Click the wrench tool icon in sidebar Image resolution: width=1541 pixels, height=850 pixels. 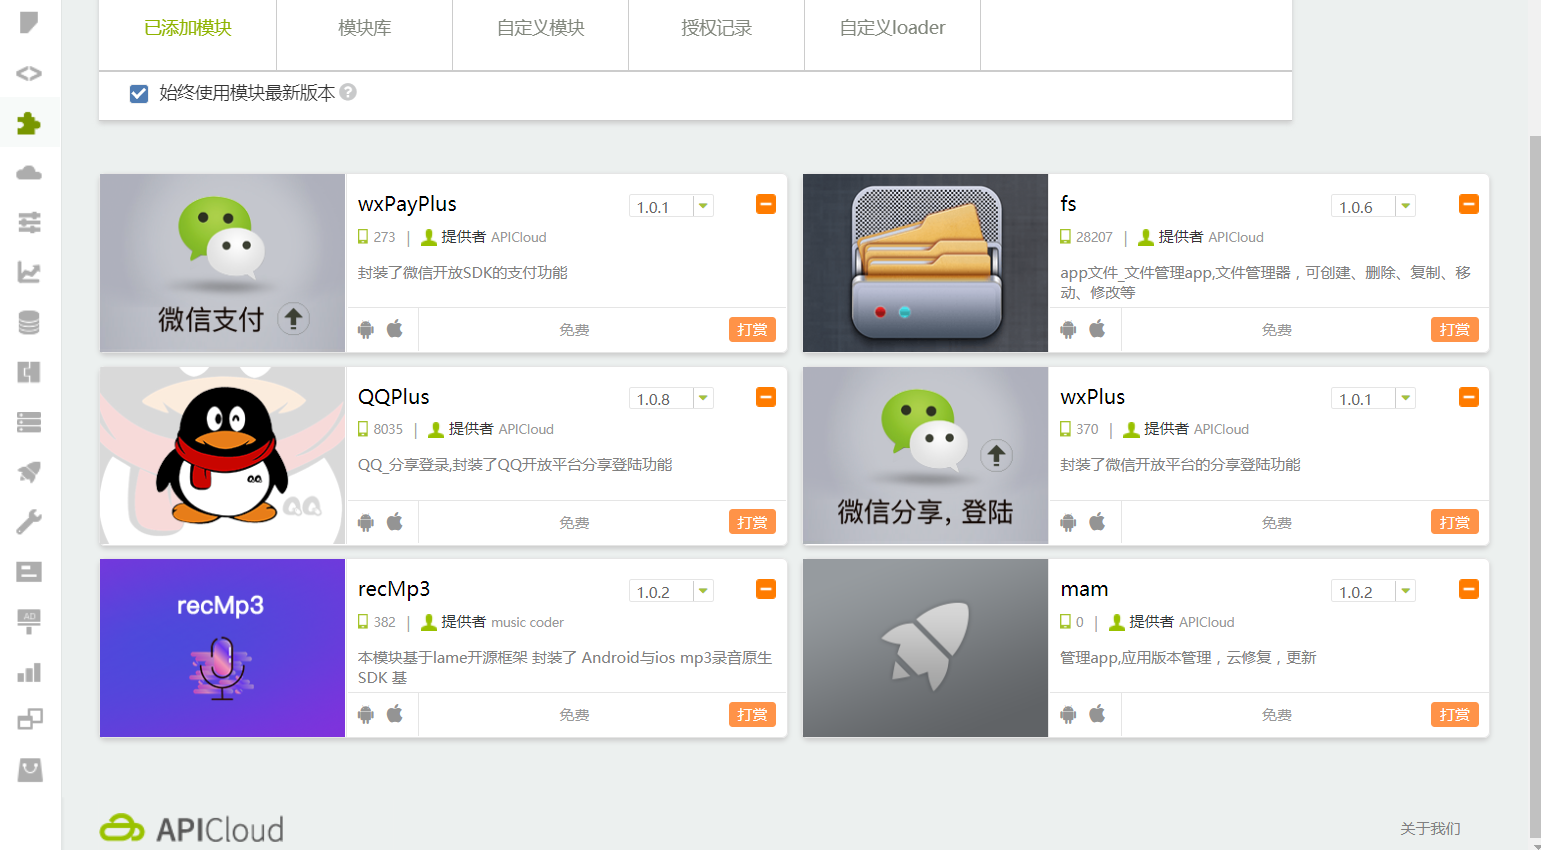[29, 521]
